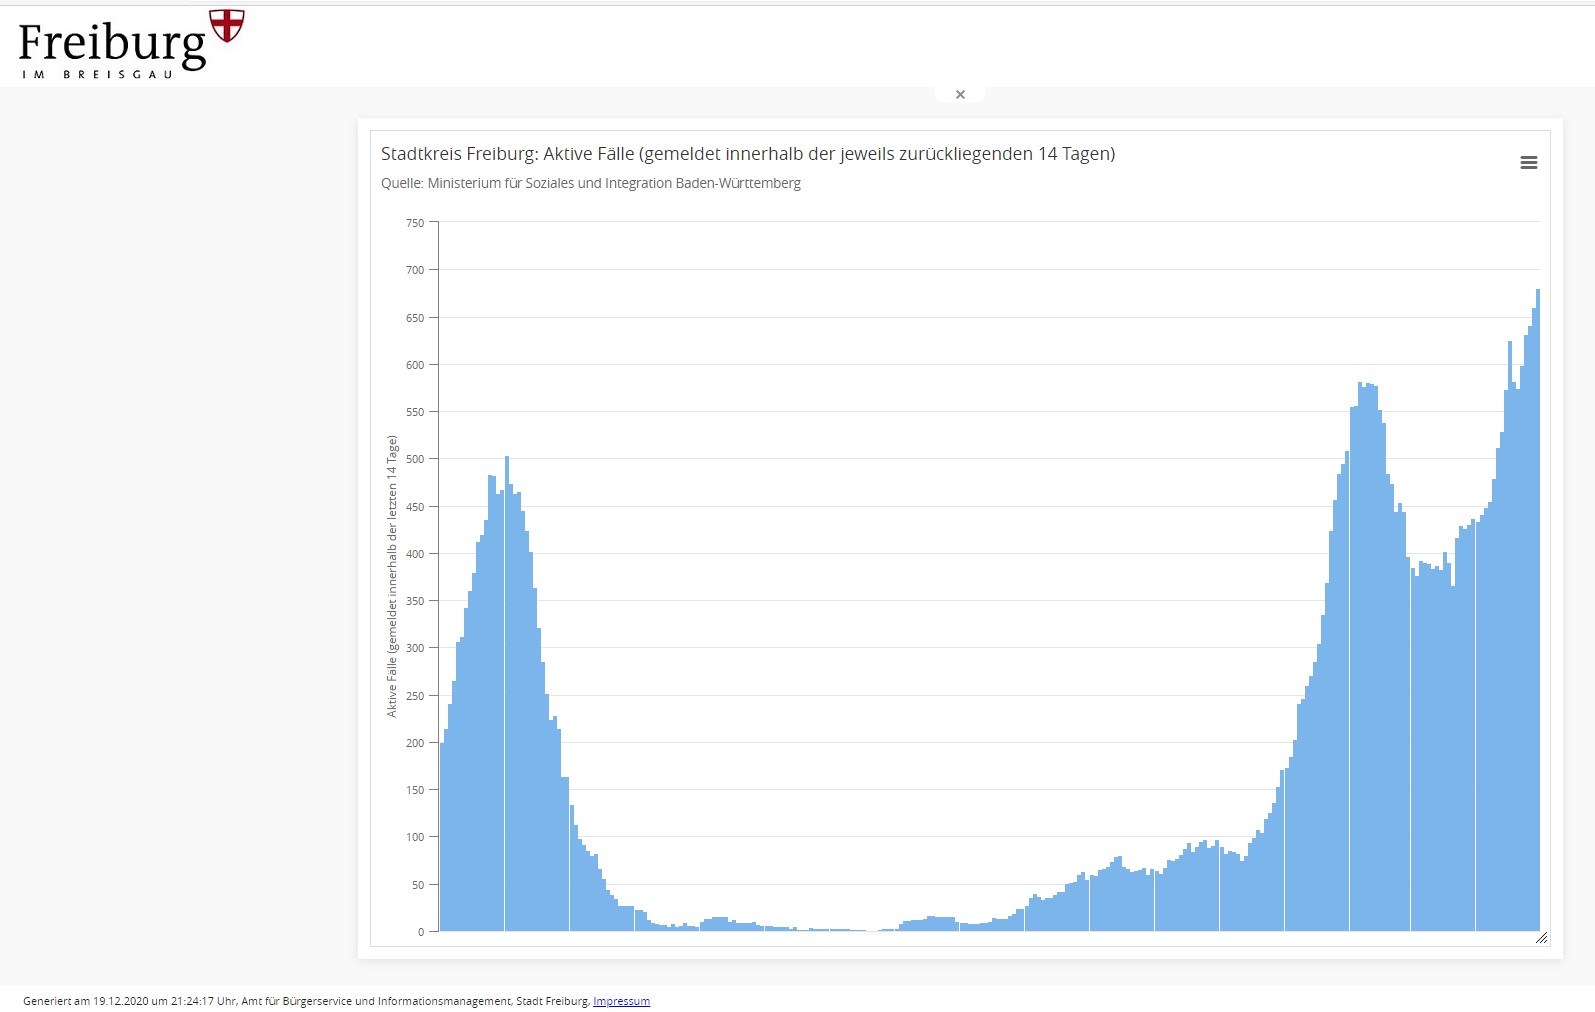Click the chart title 'Stadtkreis Freiburg: Aktive Fälle'
This screenshot has height=1012, width=1595.
(x=747, y=154)
